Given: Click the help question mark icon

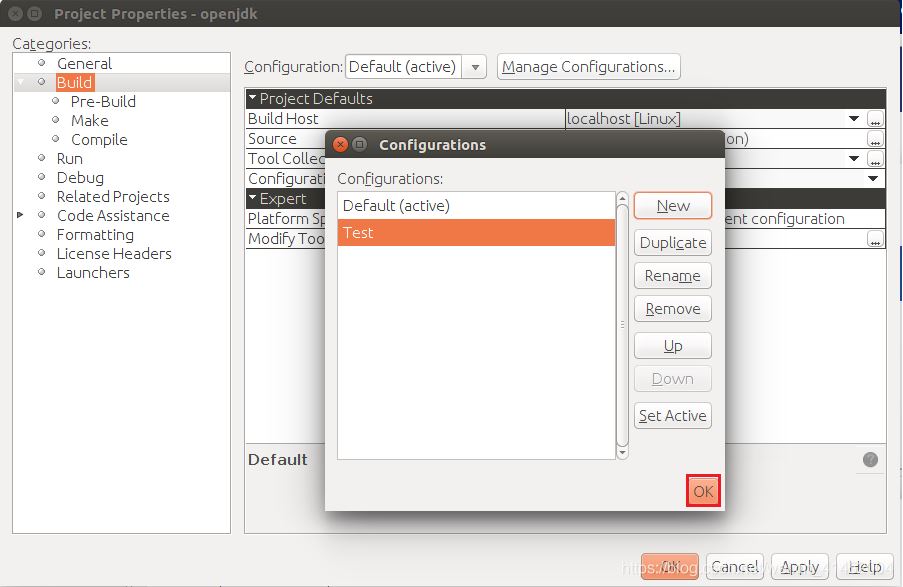Looking at the screenshot, I should click(870, 460).
